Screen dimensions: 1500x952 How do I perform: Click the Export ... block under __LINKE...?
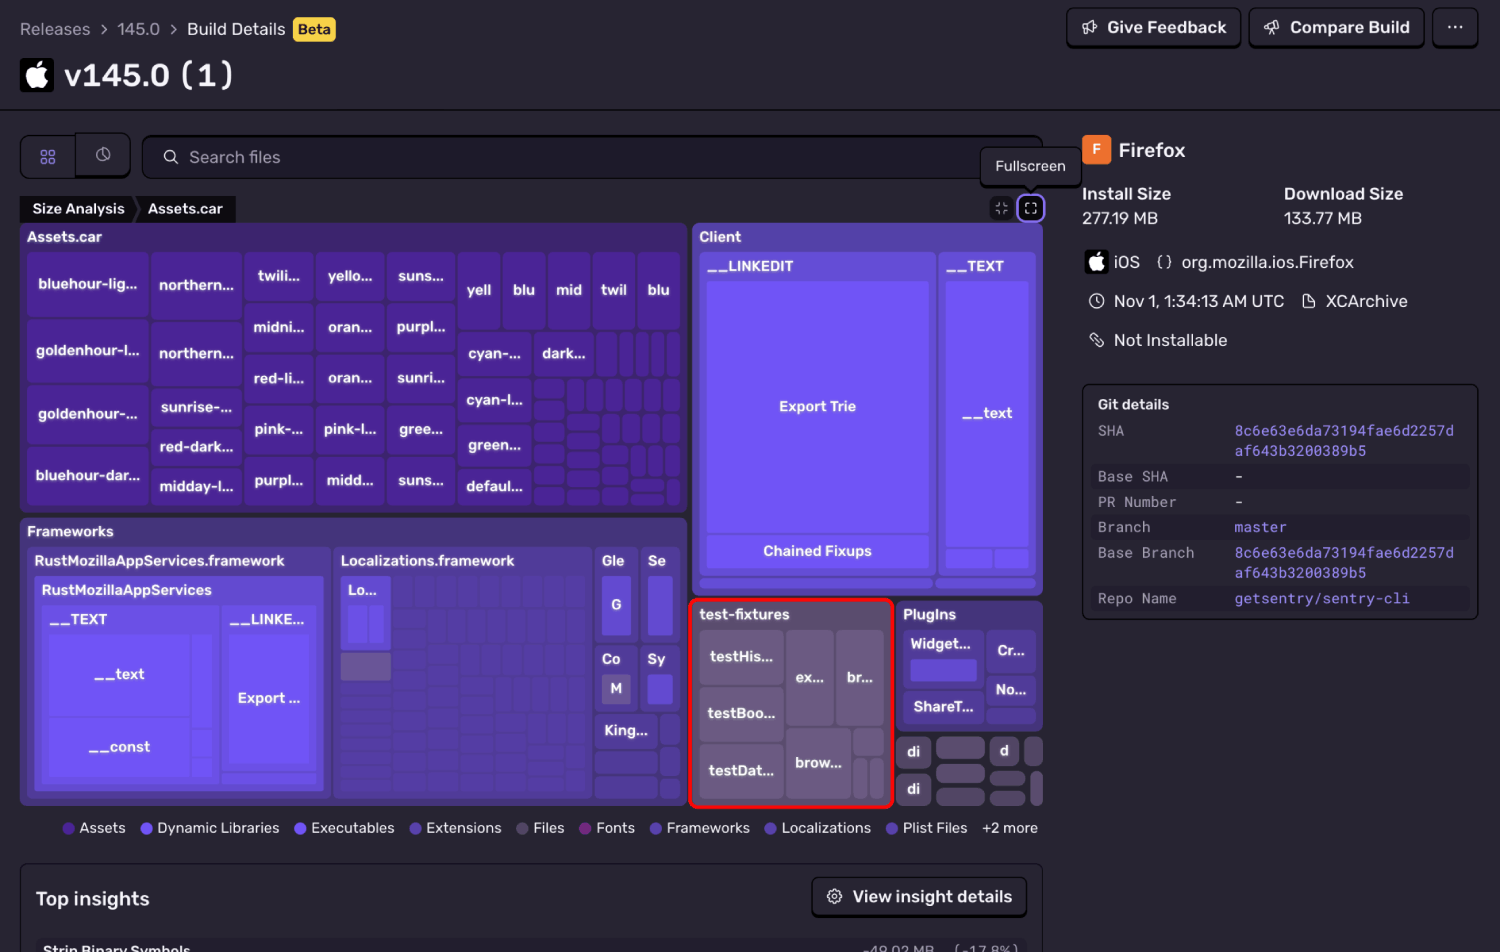268,698
